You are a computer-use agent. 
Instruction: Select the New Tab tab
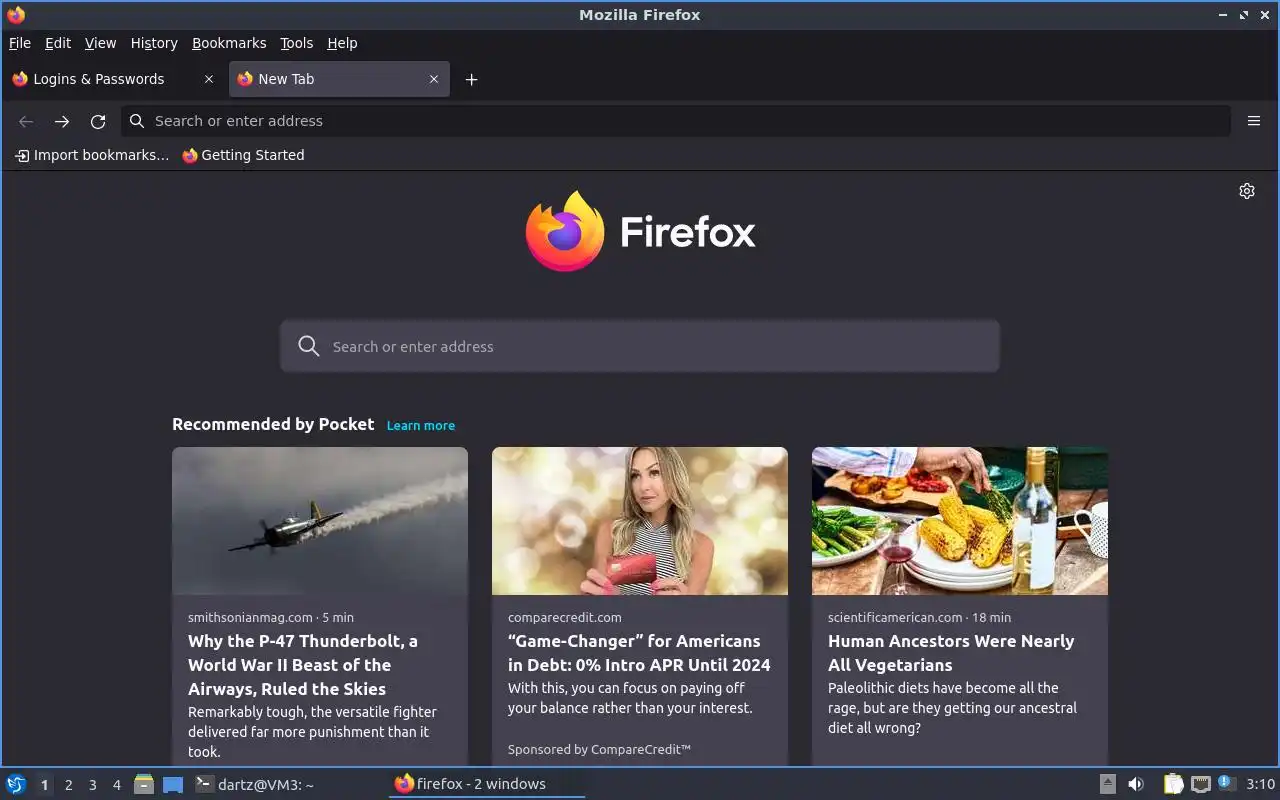[x=340, y=79]
